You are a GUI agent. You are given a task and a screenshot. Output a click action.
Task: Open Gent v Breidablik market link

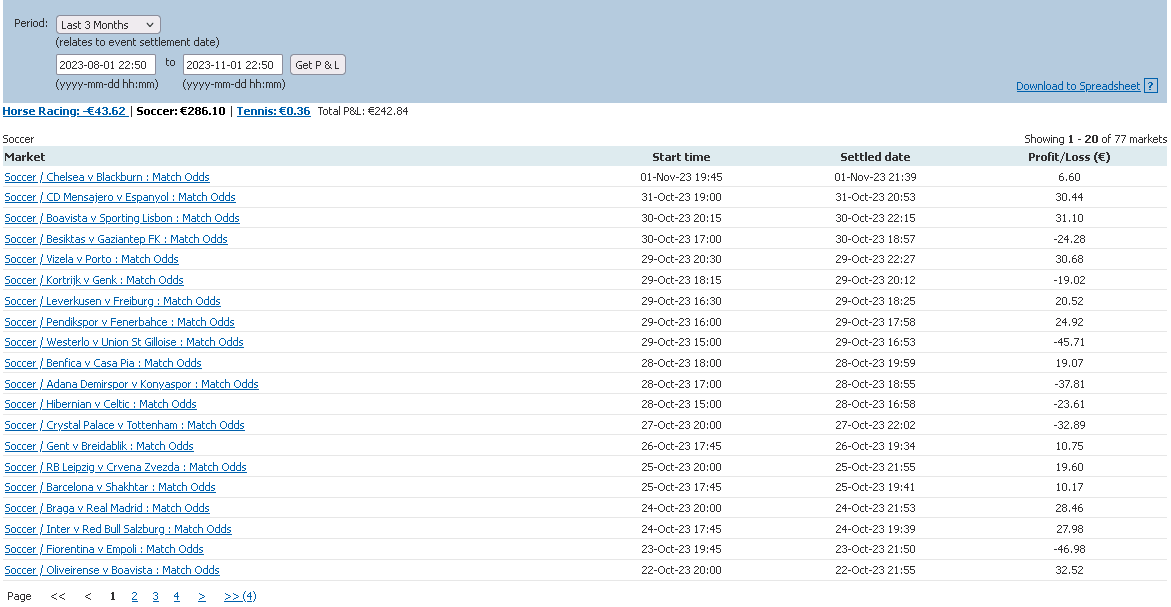tap(99, 446)
